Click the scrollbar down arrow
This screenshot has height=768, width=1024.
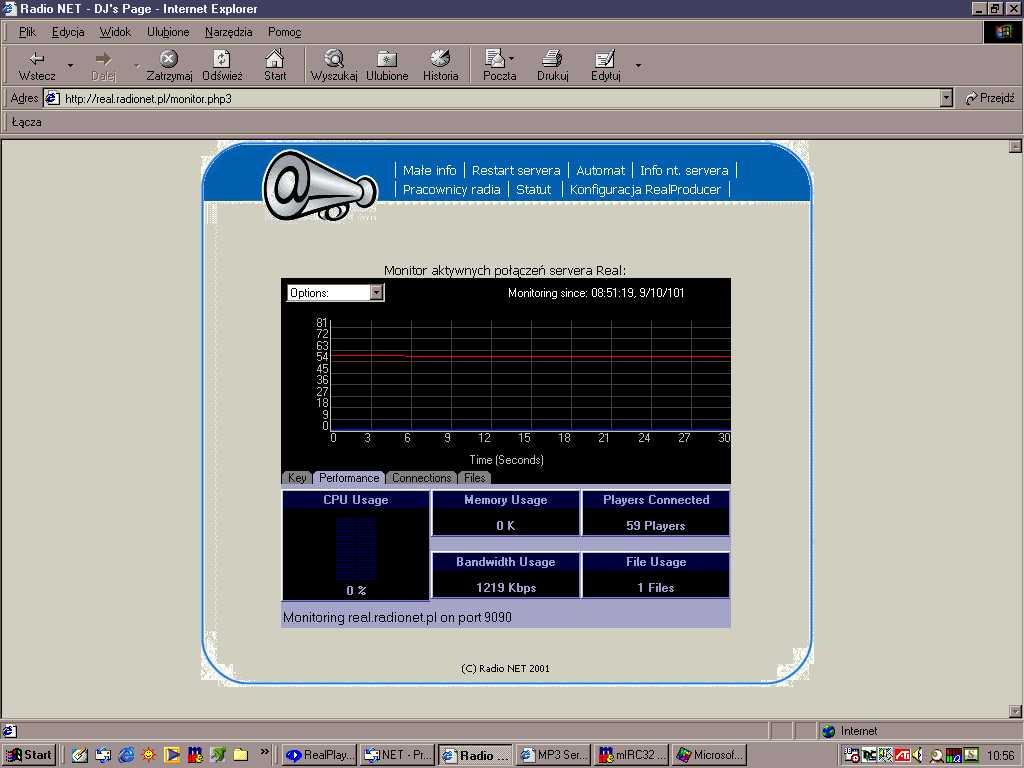coord(1015,711)
